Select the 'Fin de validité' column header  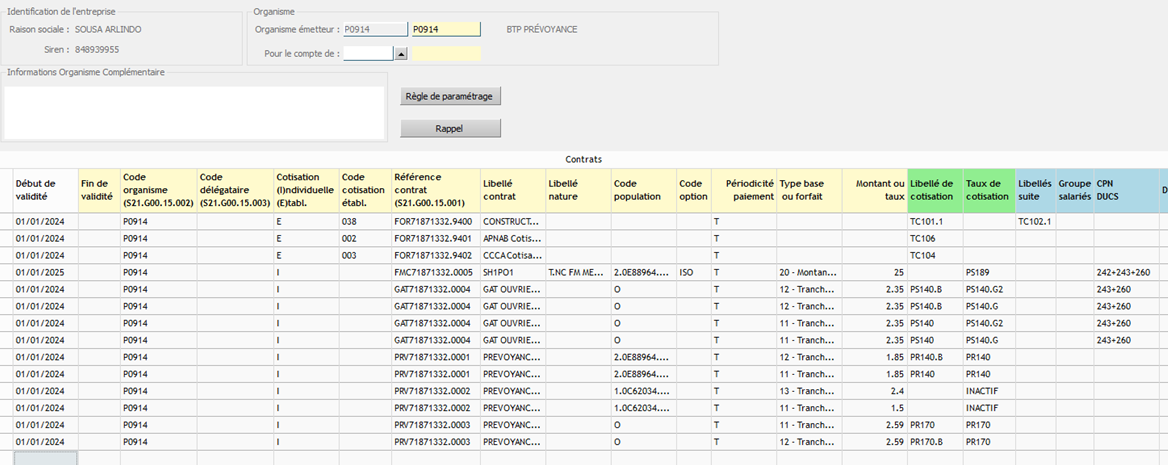point(99,190)
